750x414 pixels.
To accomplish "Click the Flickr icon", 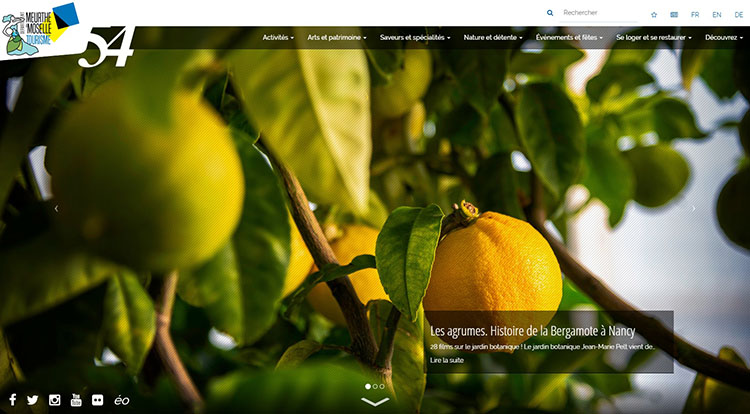I will tap(97, 400).
